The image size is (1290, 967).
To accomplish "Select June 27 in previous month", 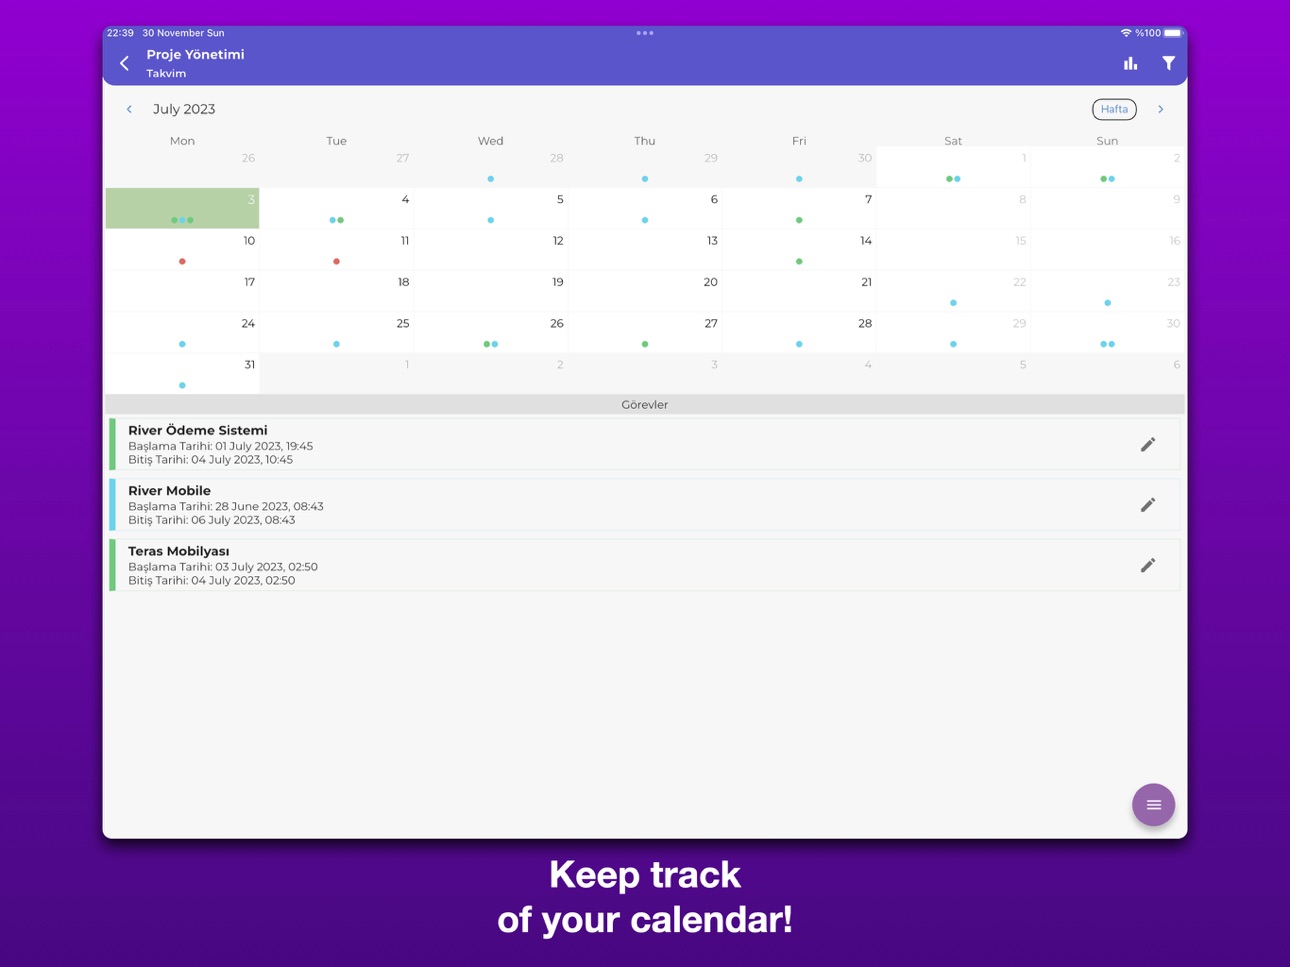I will click(337, 167).
